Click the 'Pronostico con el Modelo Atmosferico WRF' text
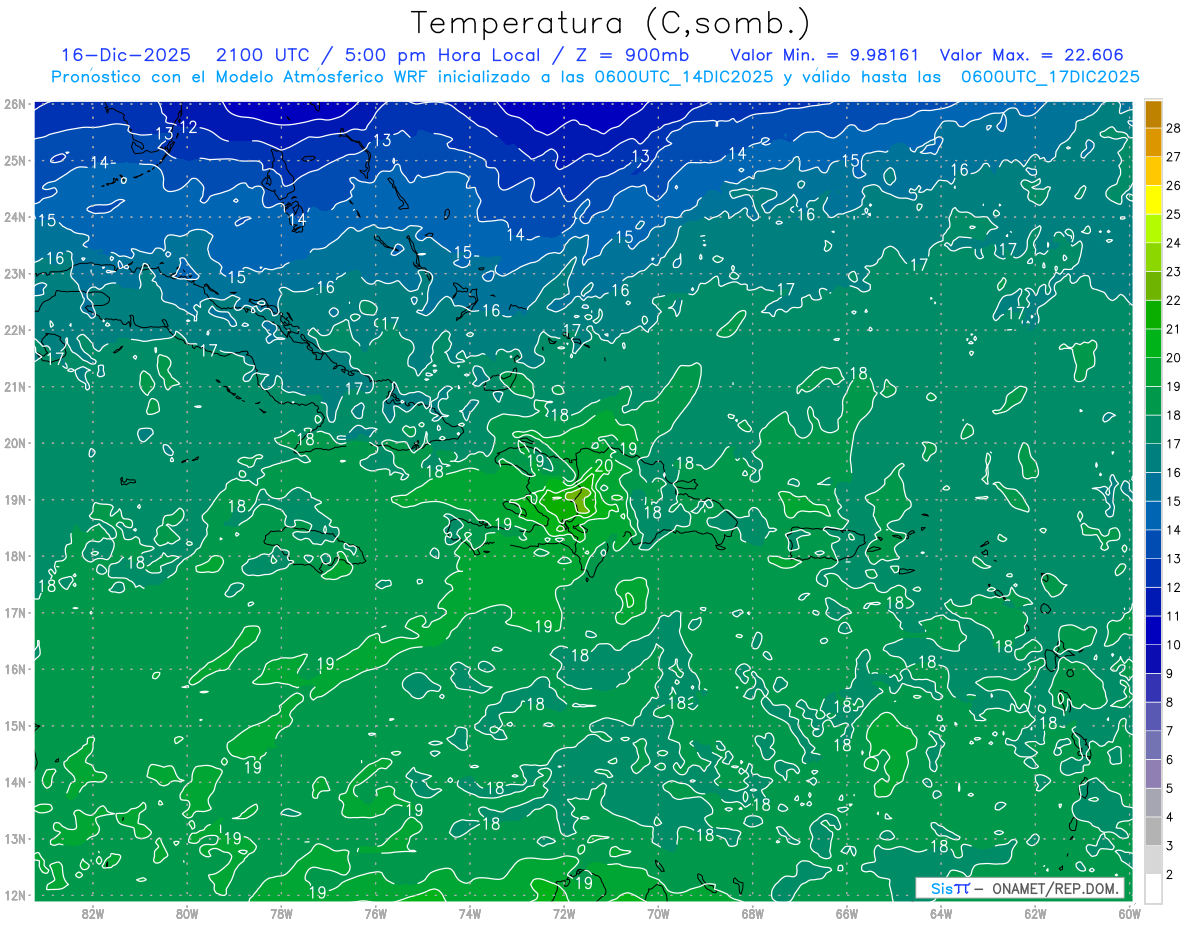1200x927 pixels. [241, 77]
